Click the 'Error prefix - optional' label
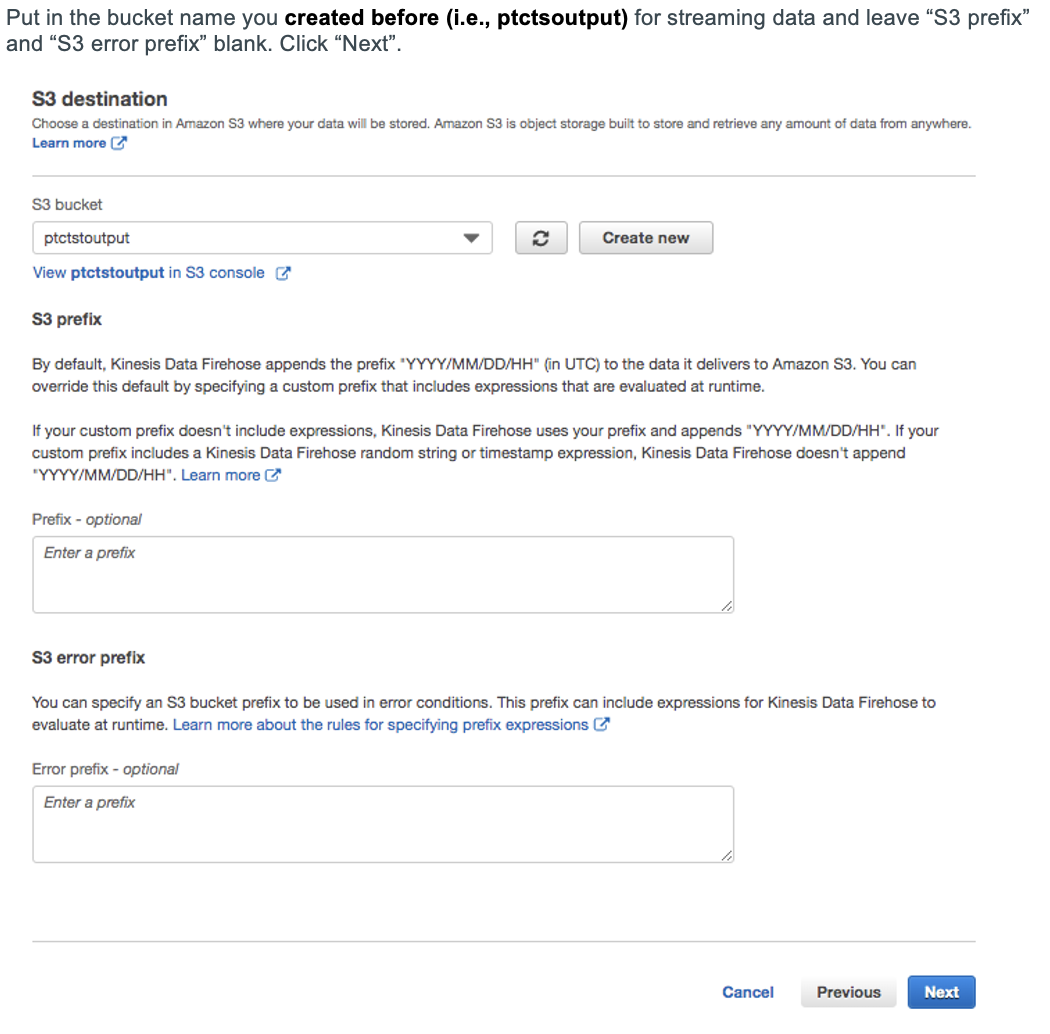 [105, 769]
